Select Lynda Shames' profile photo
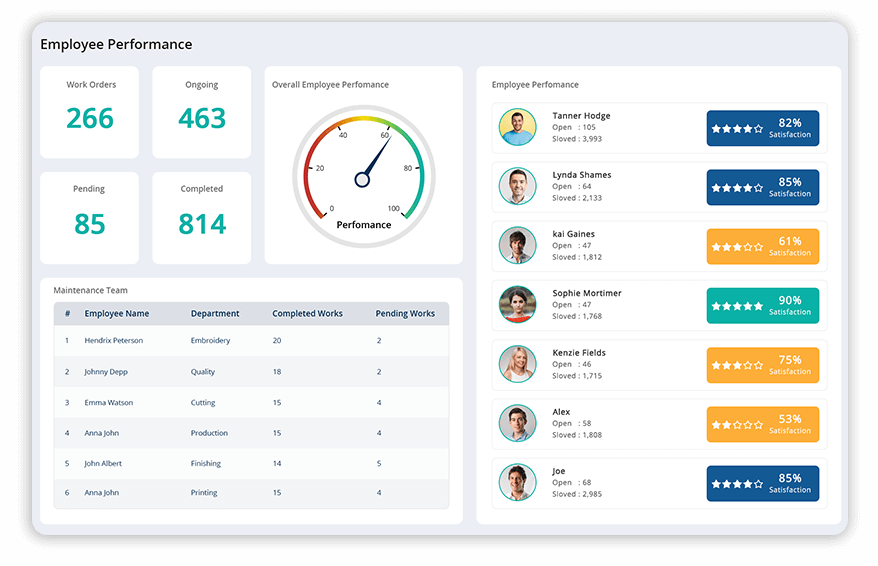 [517, 186]
